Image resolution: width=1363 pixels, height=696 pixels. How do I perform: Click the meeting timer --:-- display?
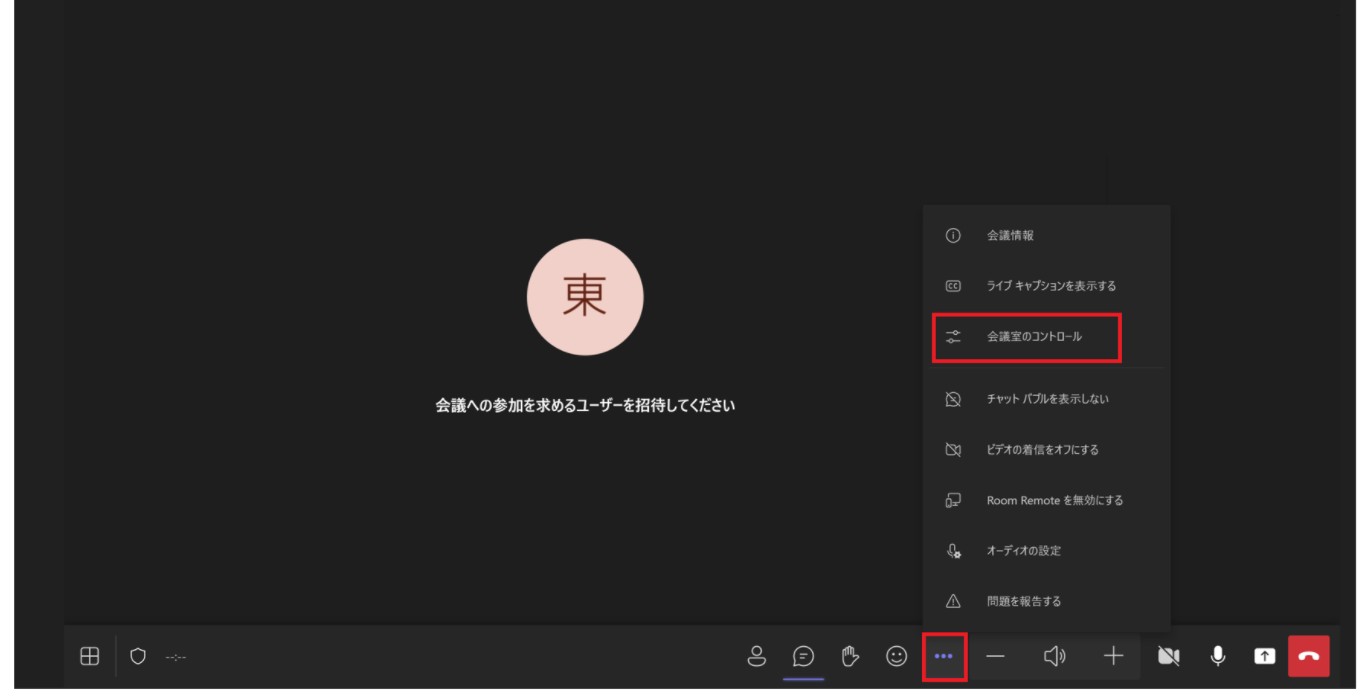(176, 657)
